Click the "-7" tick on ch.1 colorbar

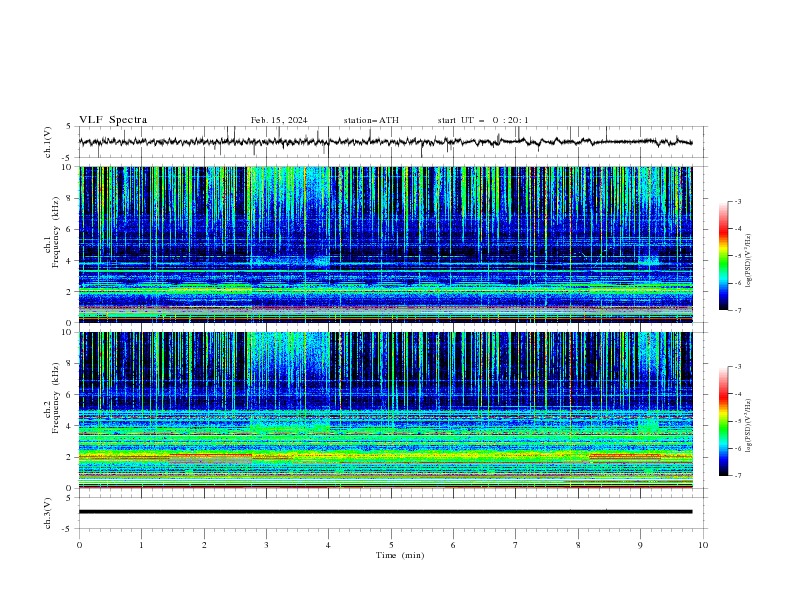point(737,310)
